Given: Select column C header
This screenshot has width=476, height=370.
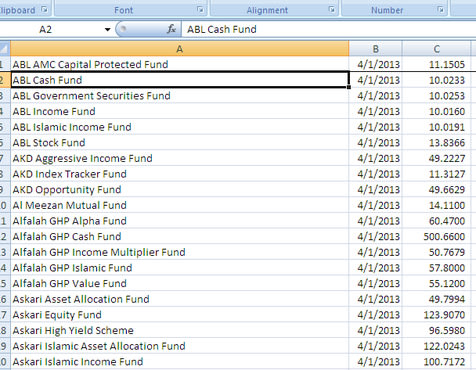Looking at the screenshot, I should point(437,49).
